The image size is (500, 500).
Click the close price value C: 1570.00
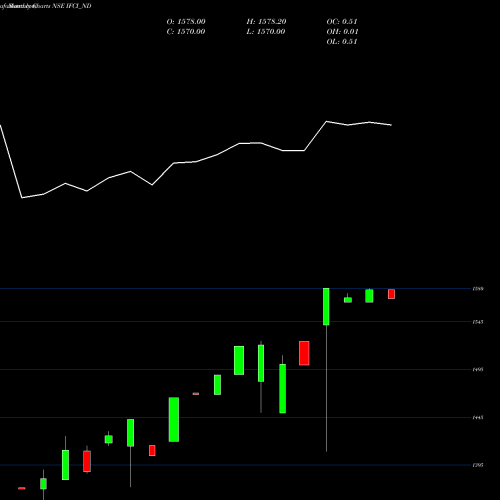[186, 32]
